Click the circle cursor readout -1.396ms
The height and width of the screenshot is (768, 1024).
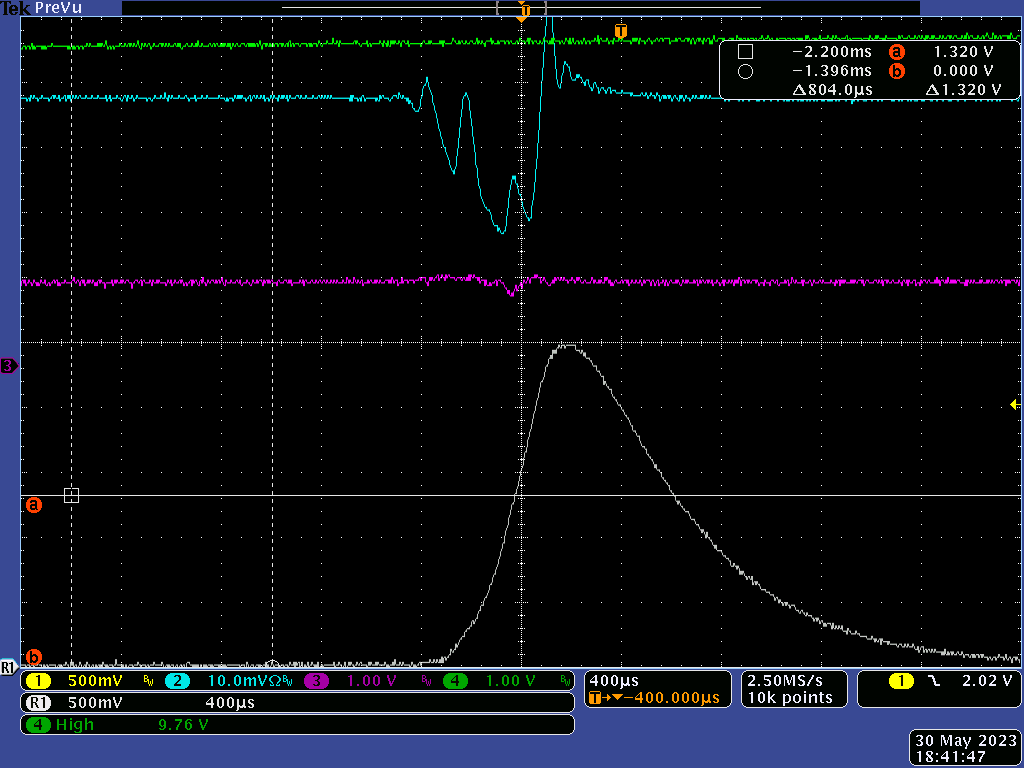click(831, 71)
